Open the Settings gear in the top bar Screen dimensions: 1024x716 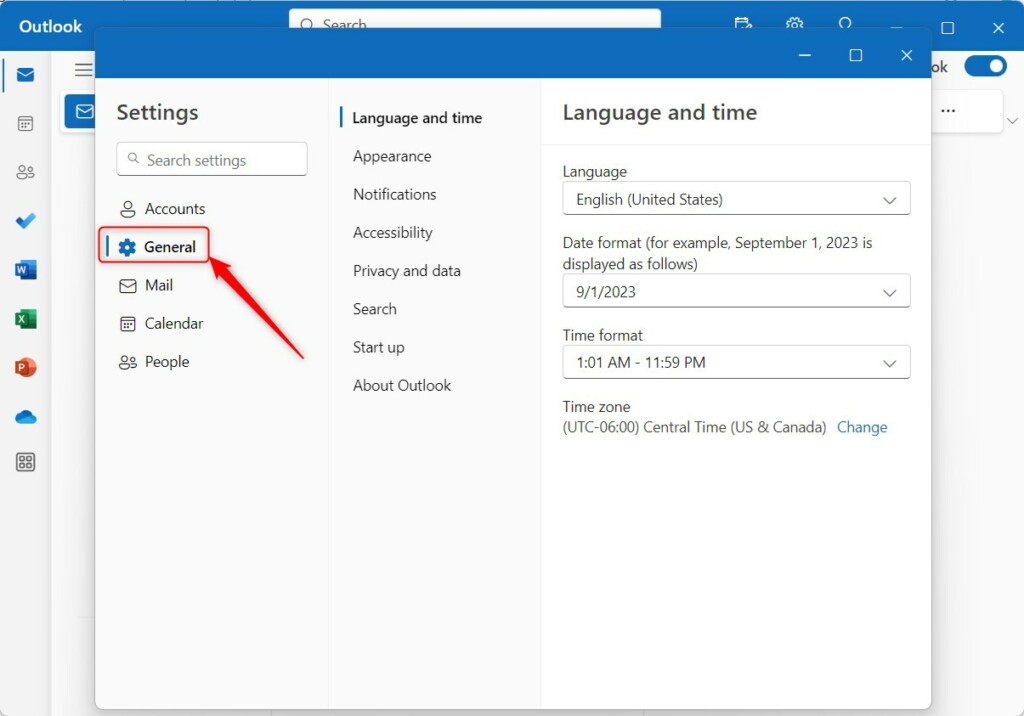pos(795,24)
